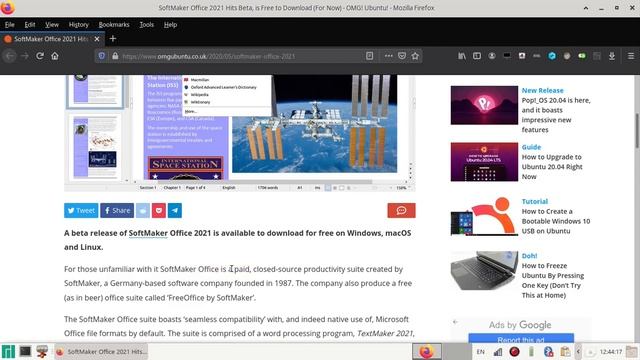The width and height of the screenshot is (640, 360).
Task: View site security padlock information
Action: pos(115,56)
